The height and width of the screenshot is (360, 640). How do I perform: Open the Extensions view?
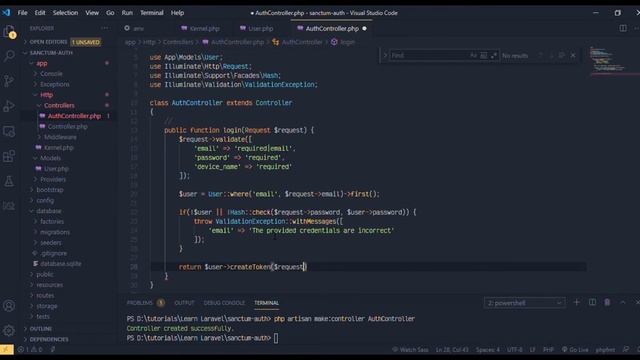[9, 156]
